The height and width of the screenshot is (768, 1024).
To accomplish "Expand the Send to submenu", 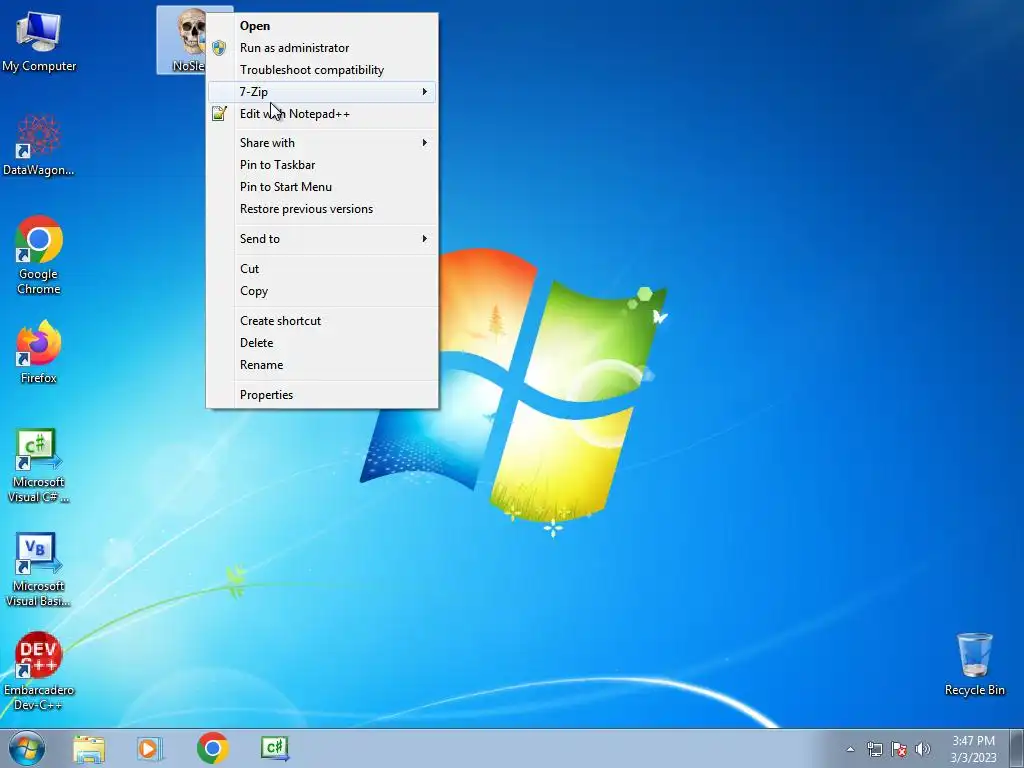I will tap(322, 238).
